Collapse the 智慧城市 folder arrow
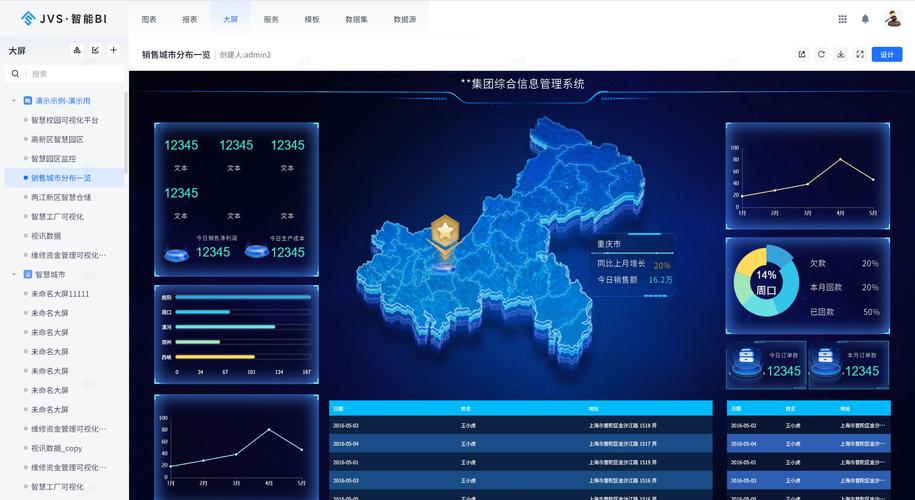Viewport: 915px width, 500px height. [x=14, y=274]
